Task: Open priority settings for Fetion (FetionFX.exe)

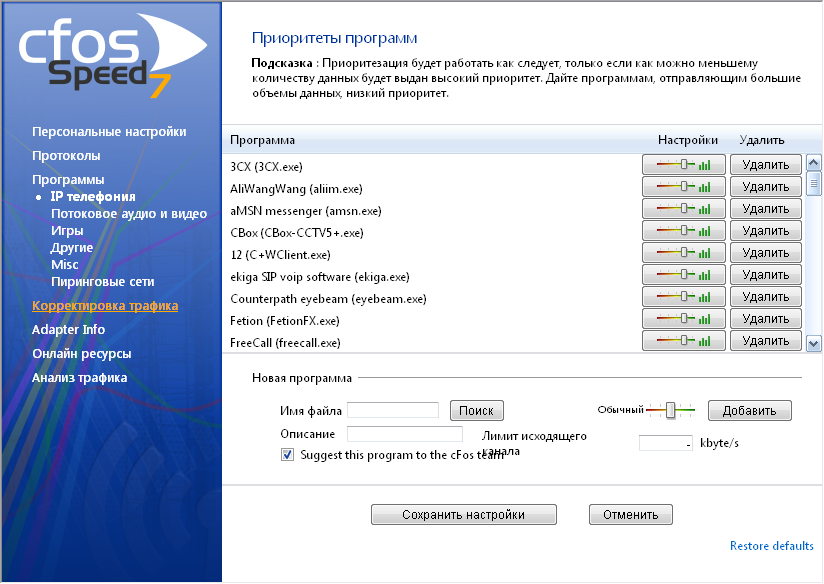Action: (684, 319)
